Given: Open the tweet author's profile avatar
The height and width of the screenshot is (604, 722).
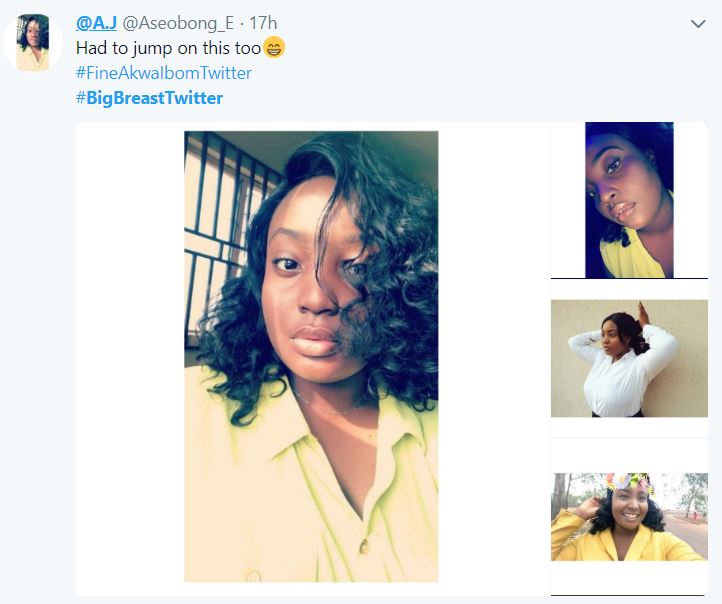Looking at the screenshot, I should click(33, 43).
